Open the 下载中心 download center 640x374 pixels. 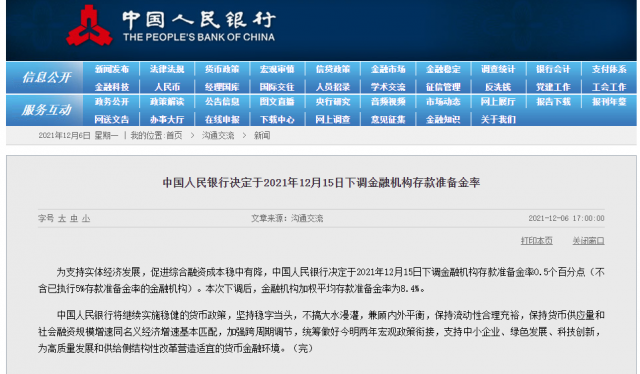pos(277,120)
